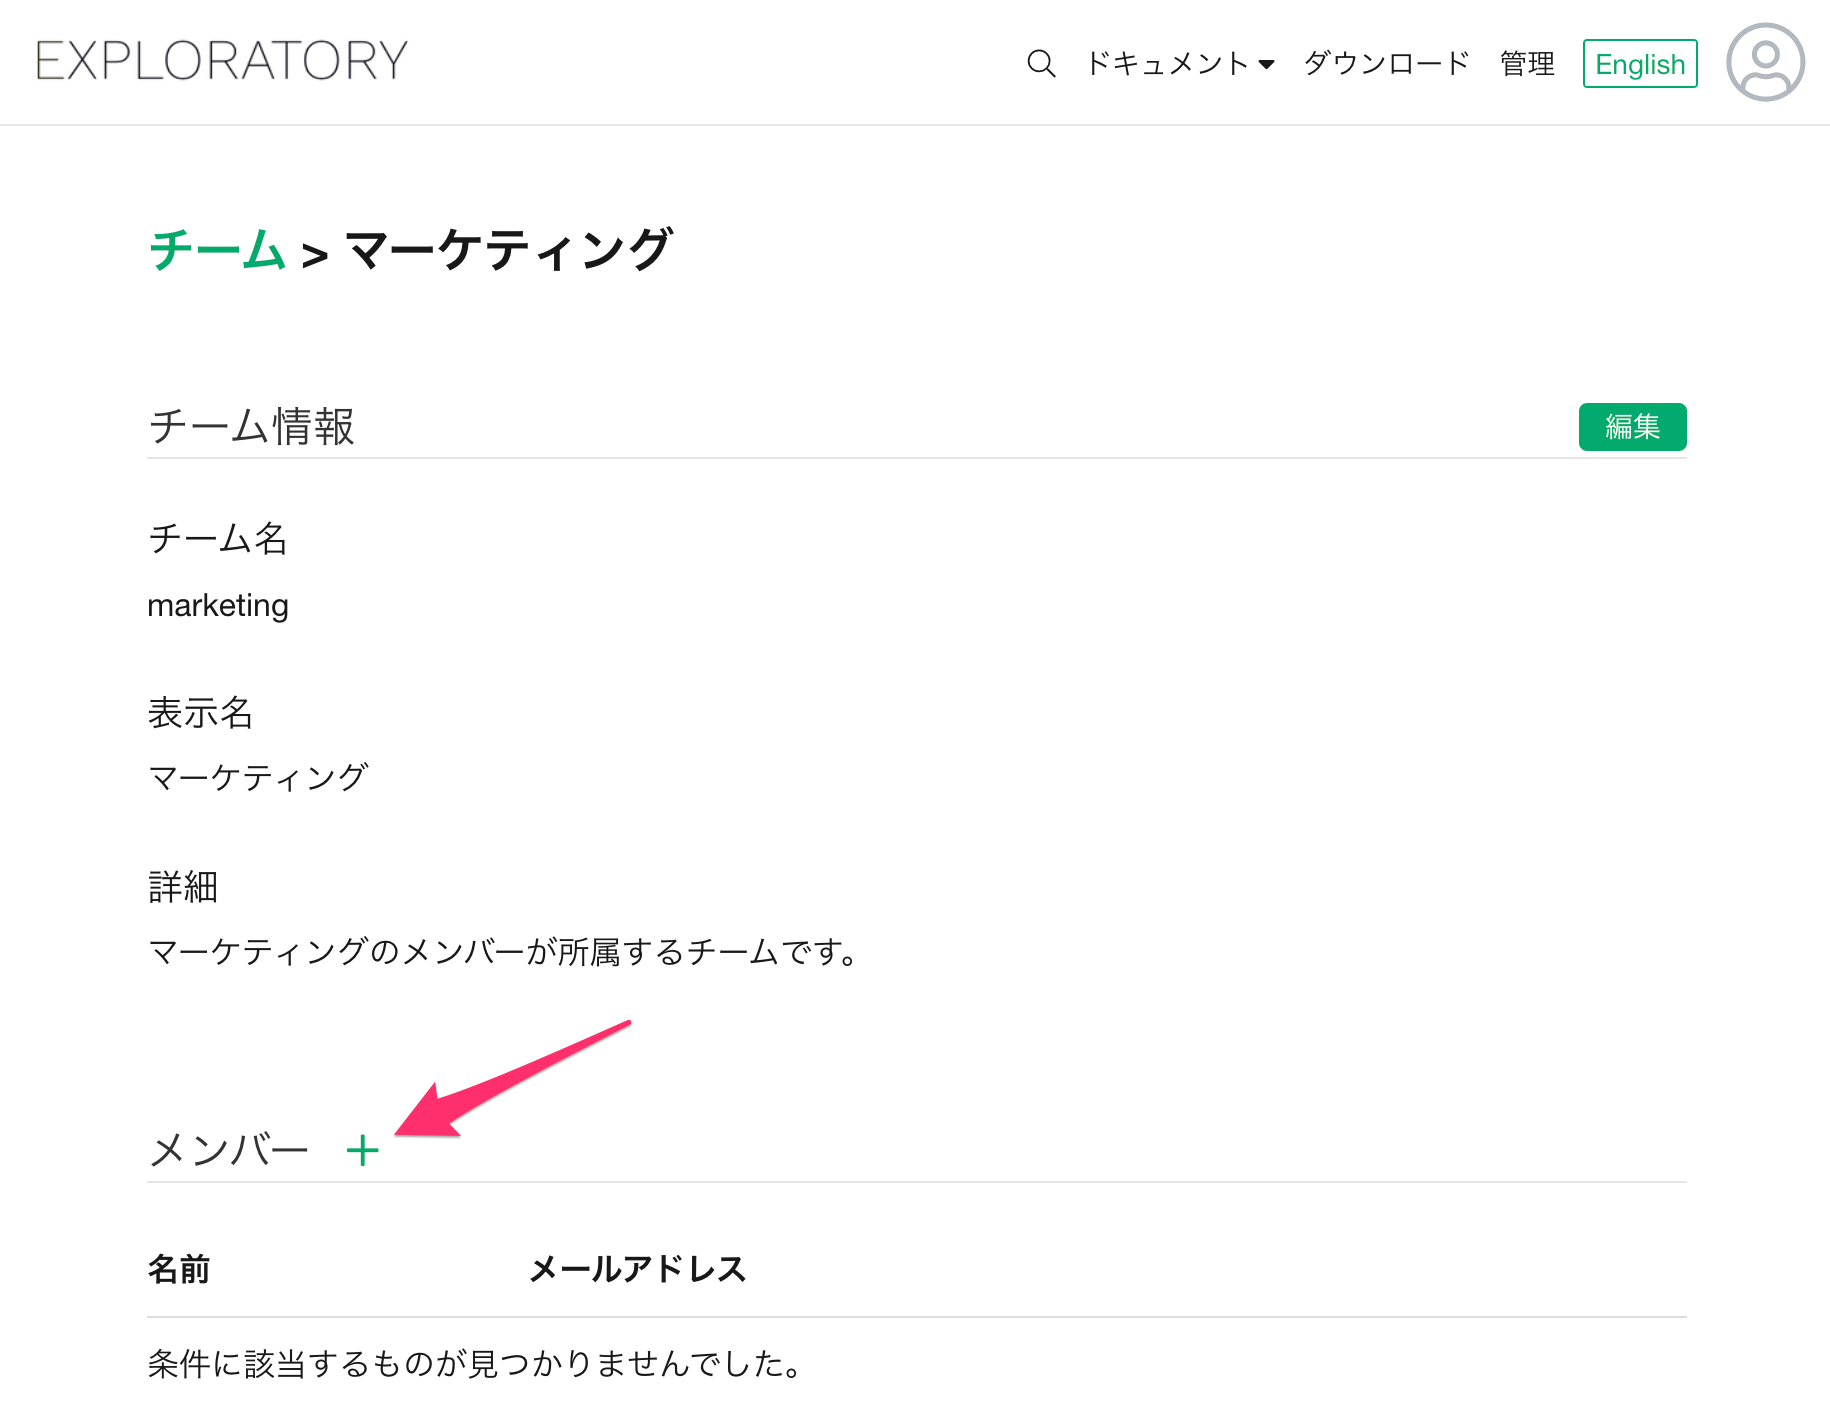Expand the ドキュメント dropdown menu
The image size is (1830, 1420).
(x=1180, y=64)
